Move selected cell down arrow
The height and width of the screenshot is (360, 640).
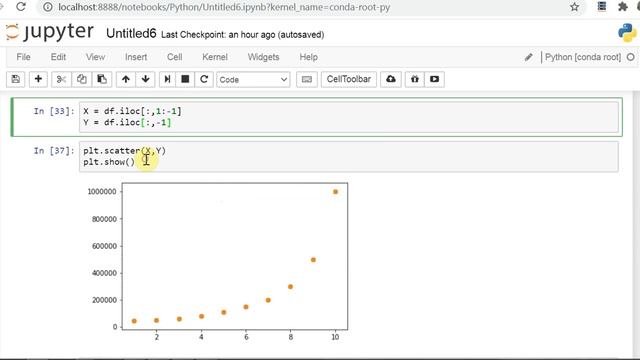tap(145, 79)
